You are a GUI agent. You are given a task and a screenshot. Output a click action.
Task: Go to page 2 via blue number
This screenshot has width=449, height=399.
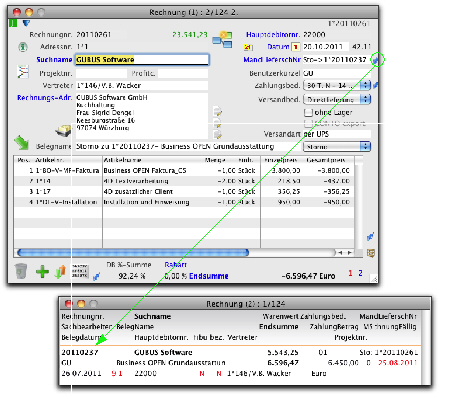(x=360, y=273)
